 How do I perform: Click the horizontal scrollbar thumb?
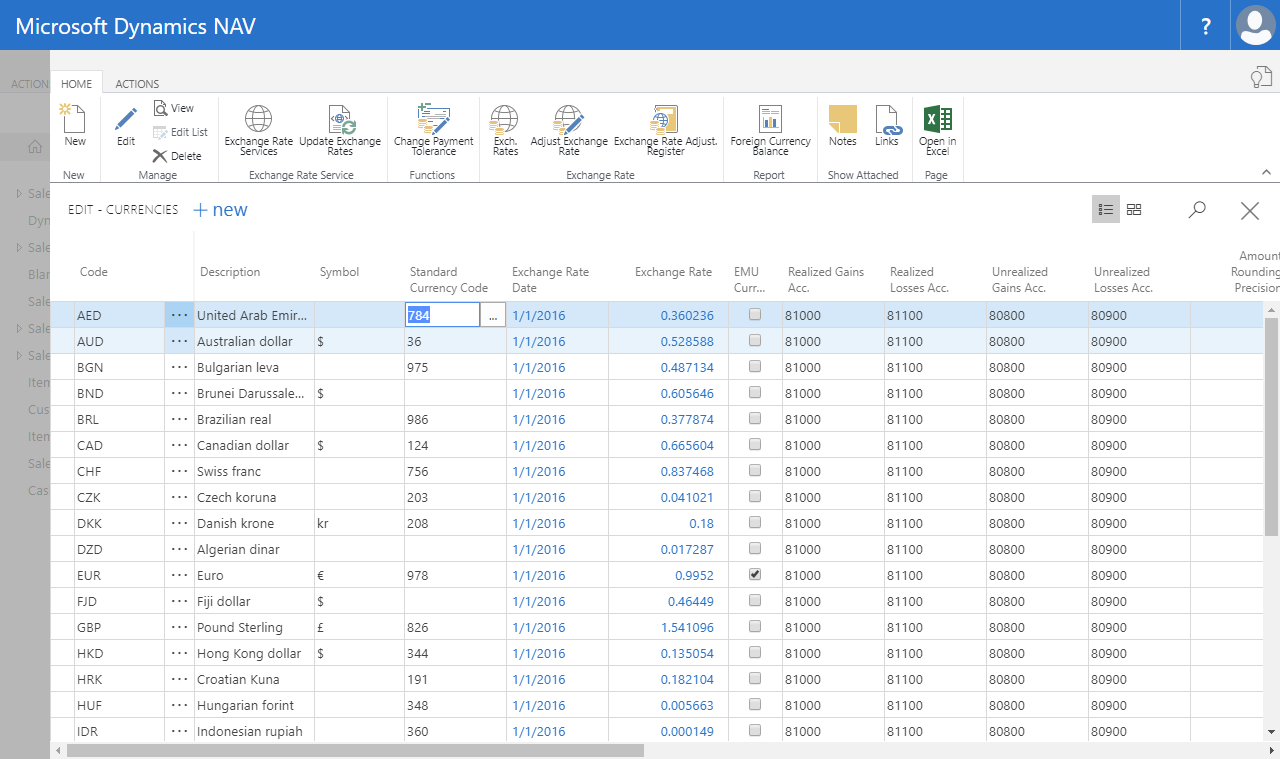pyautogui.click(x=356, y=750)
